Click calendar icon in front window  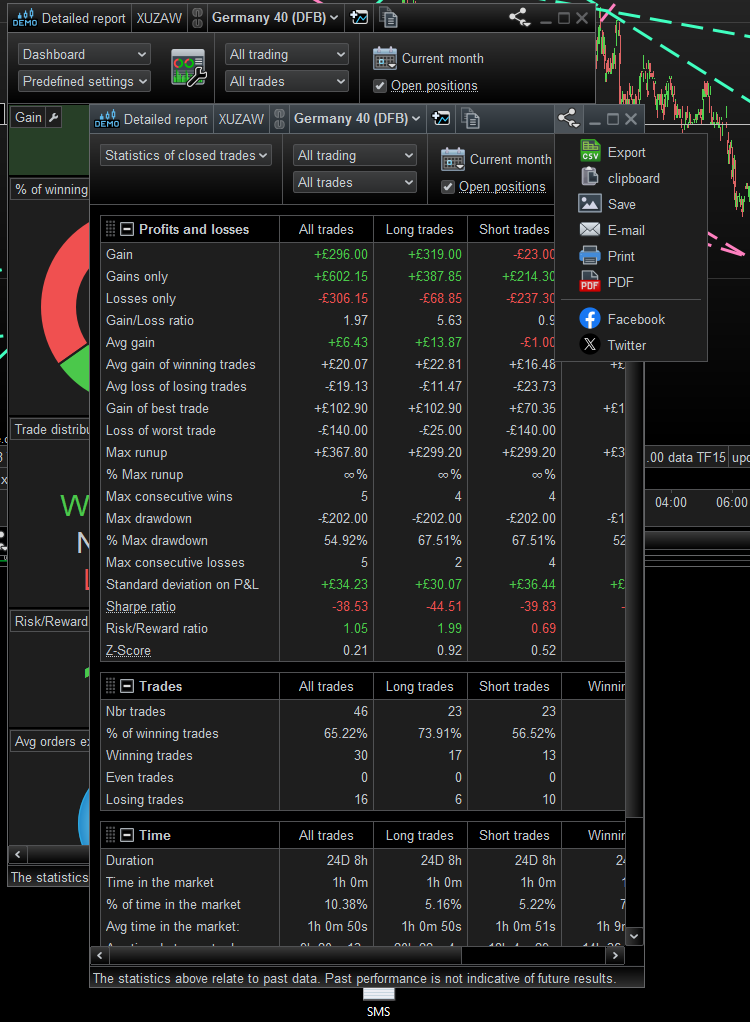(x=453, y=159)
